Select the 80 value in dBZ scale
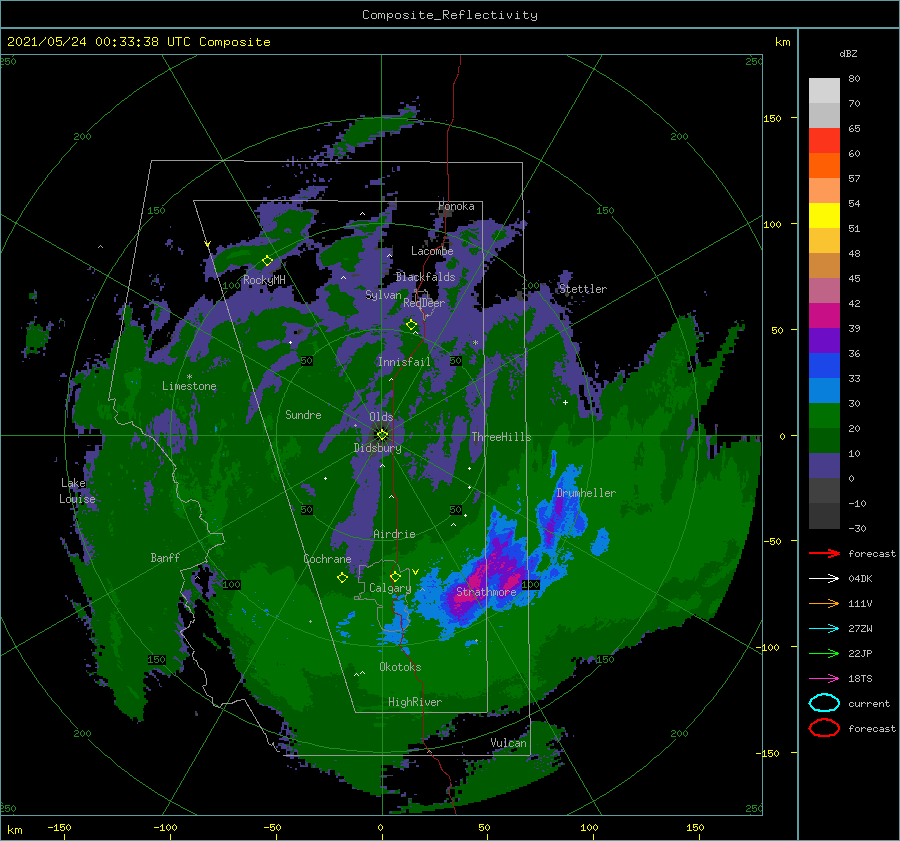 [x=854, y=79]
